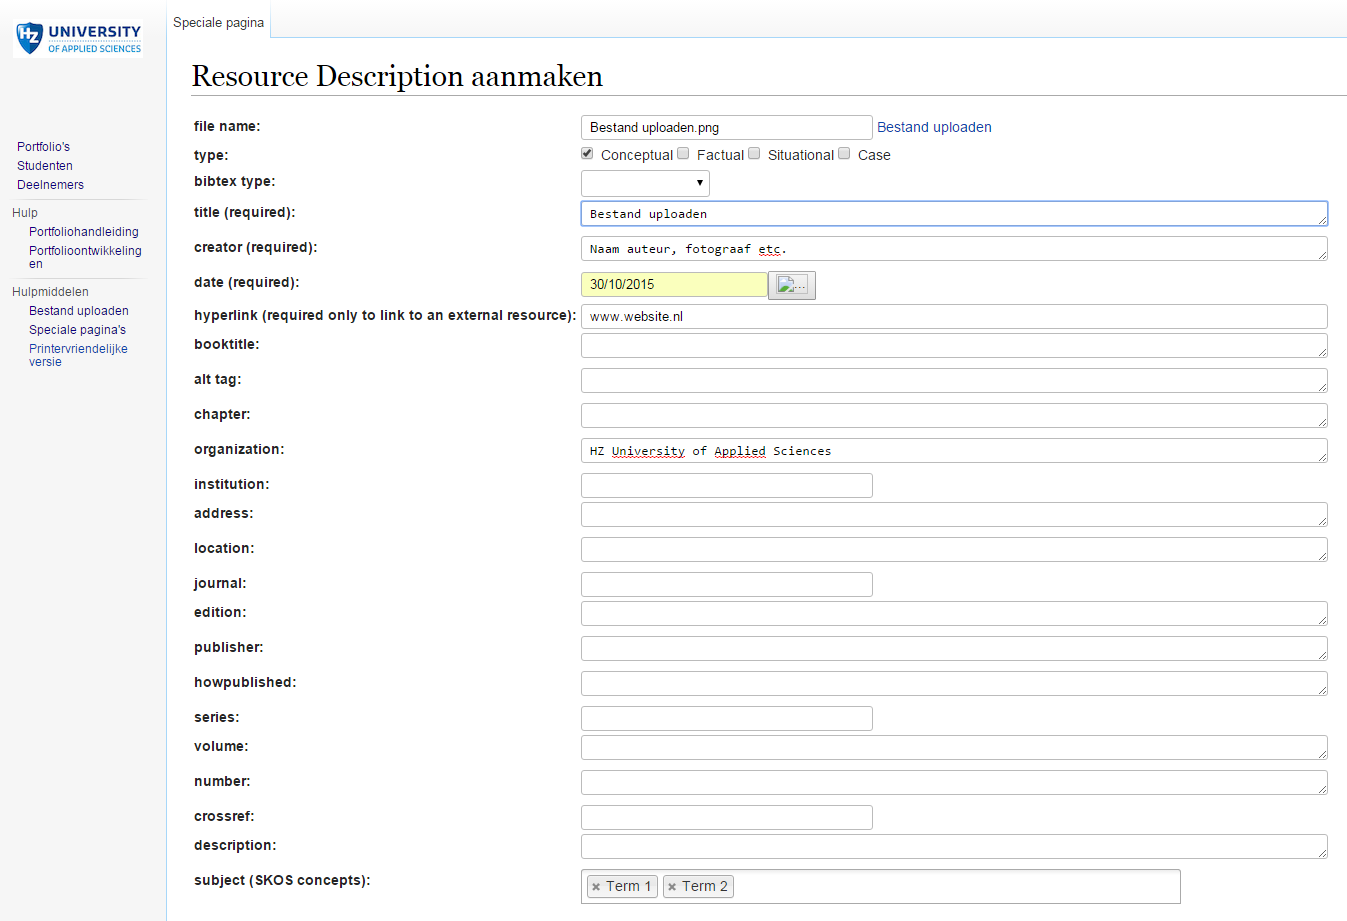Open the Studenten page

(x=44, y=165)
